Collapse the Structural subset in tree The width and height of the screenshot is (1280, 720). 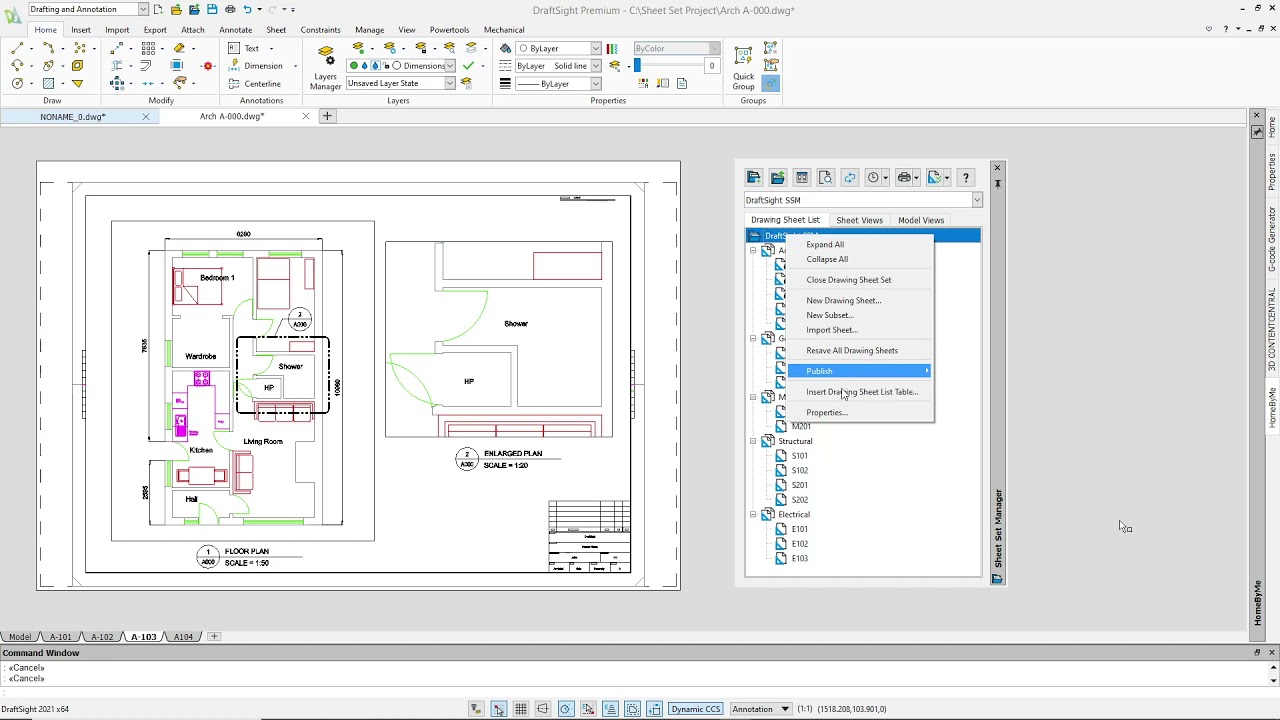tap(753, 441)
